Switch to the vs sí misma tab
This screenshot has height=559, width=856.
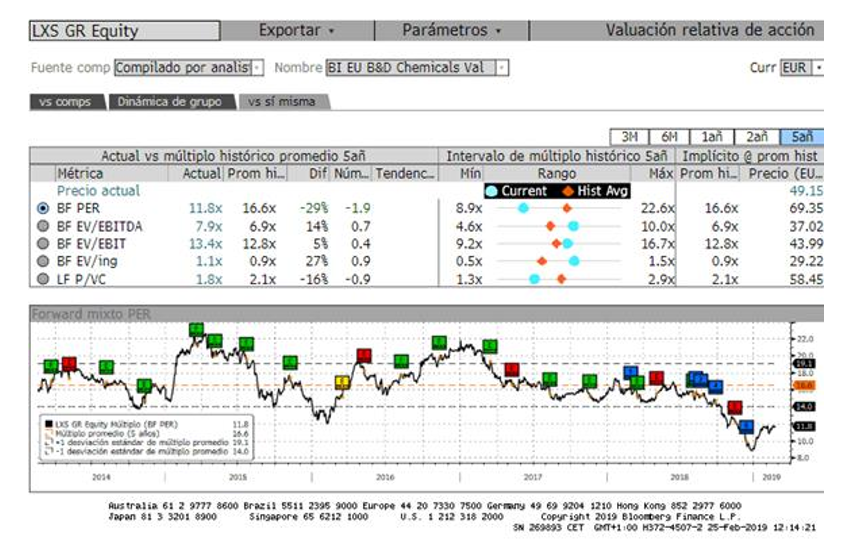point(283,102)
